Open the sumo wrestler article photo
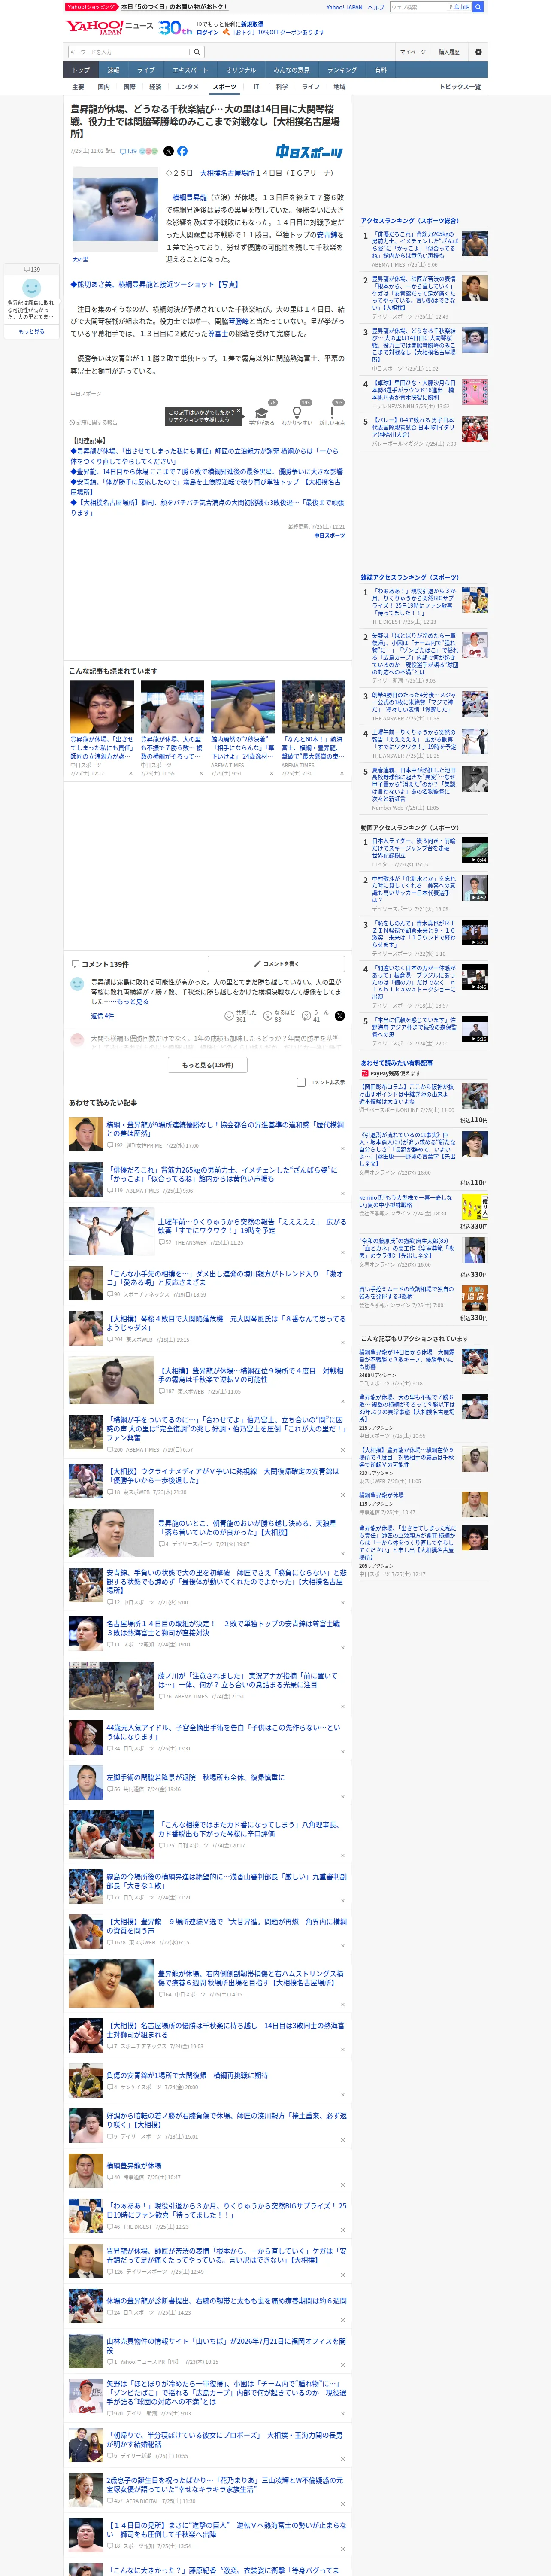The width and height of the screenshot is (551, 2576). [115, 210]
